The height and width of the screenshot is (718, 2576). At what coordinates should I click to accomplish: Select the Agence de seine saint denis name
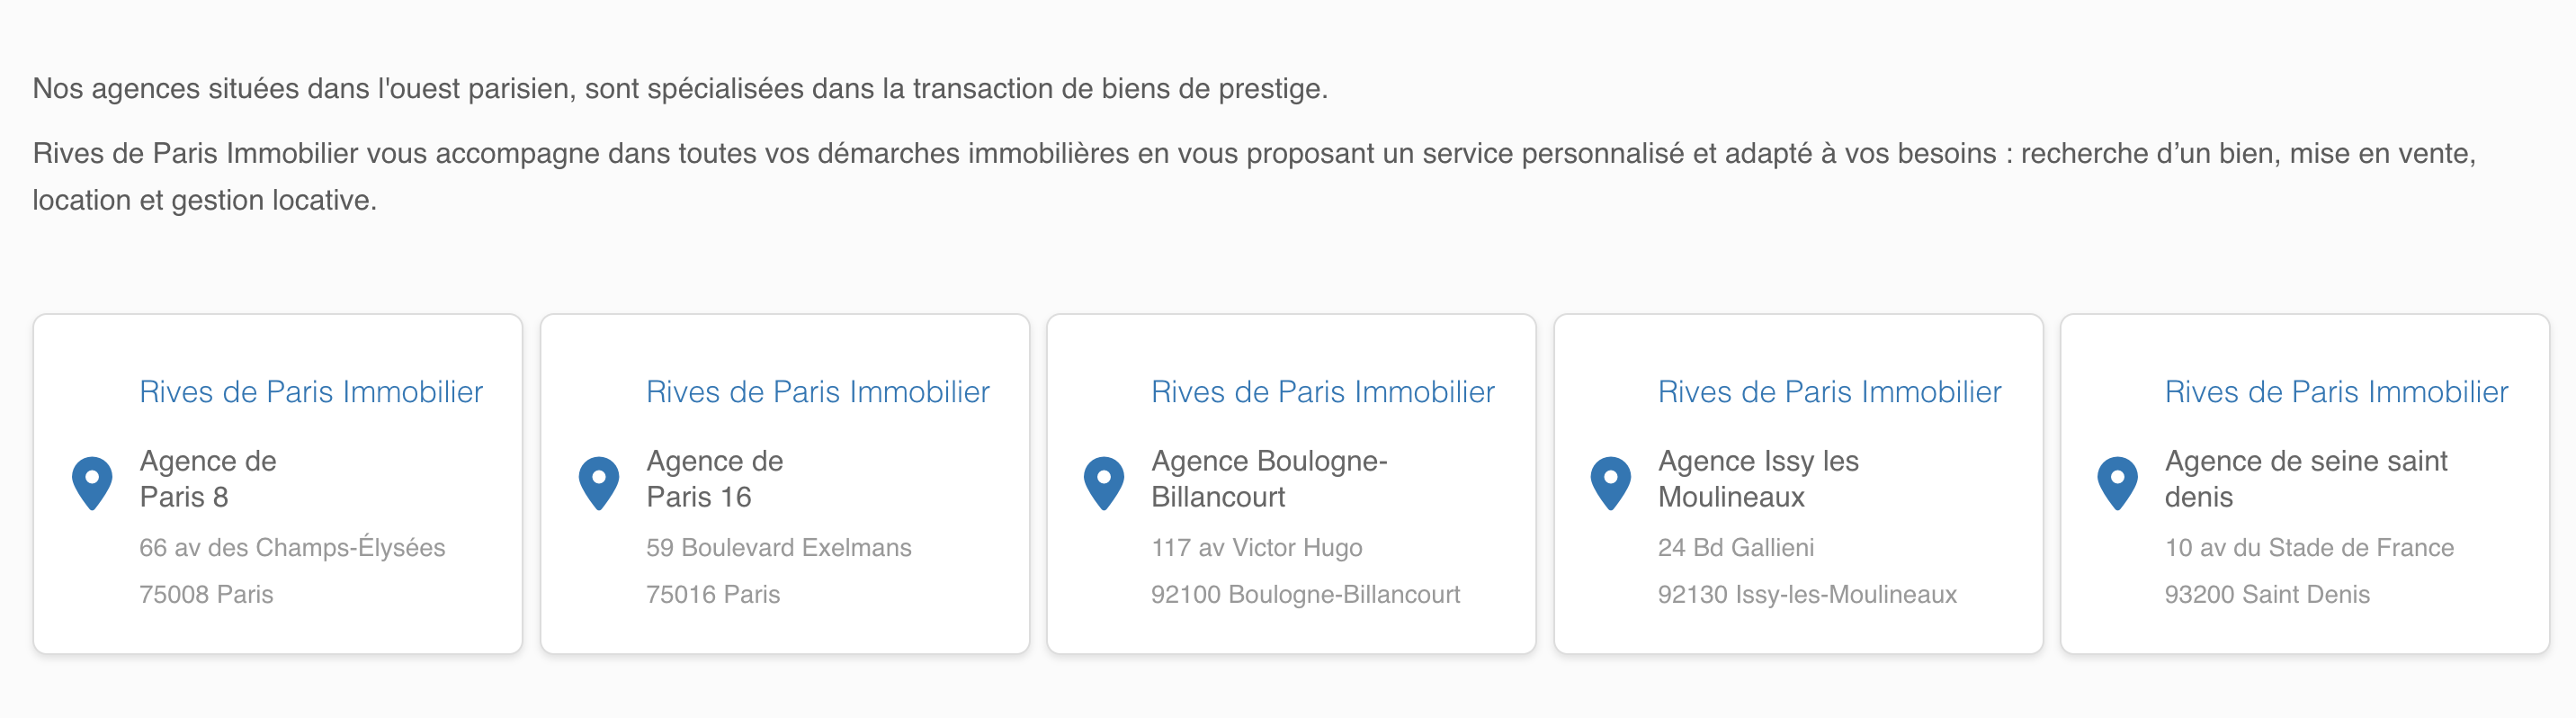click(2305, 479)
